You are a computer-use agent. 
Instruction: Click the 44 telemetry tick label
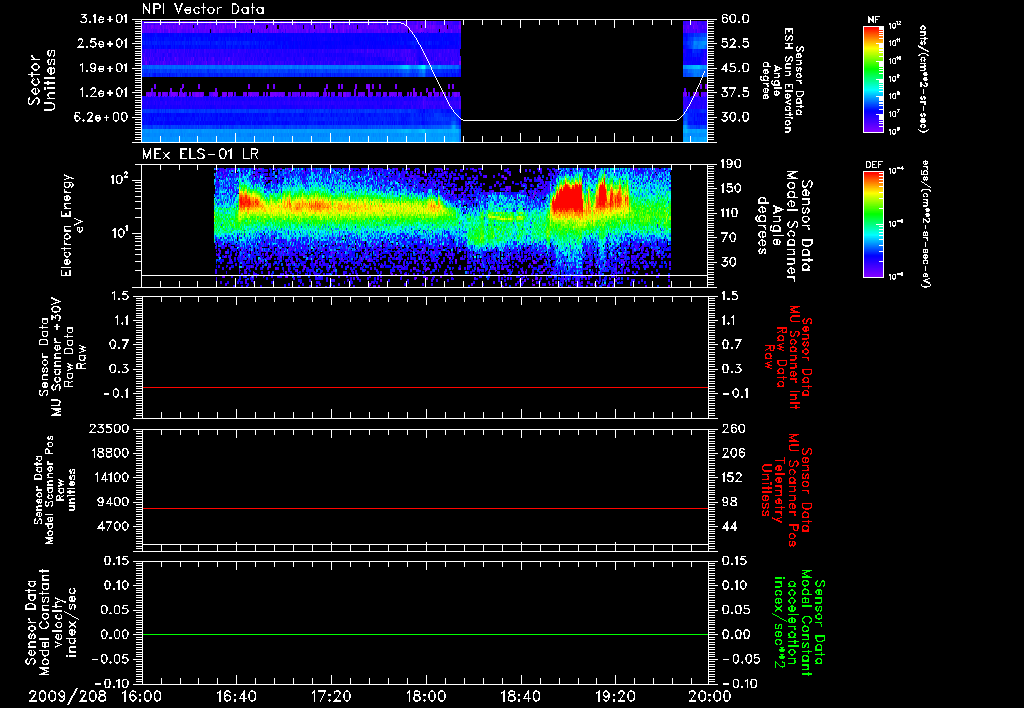(729, 526)
